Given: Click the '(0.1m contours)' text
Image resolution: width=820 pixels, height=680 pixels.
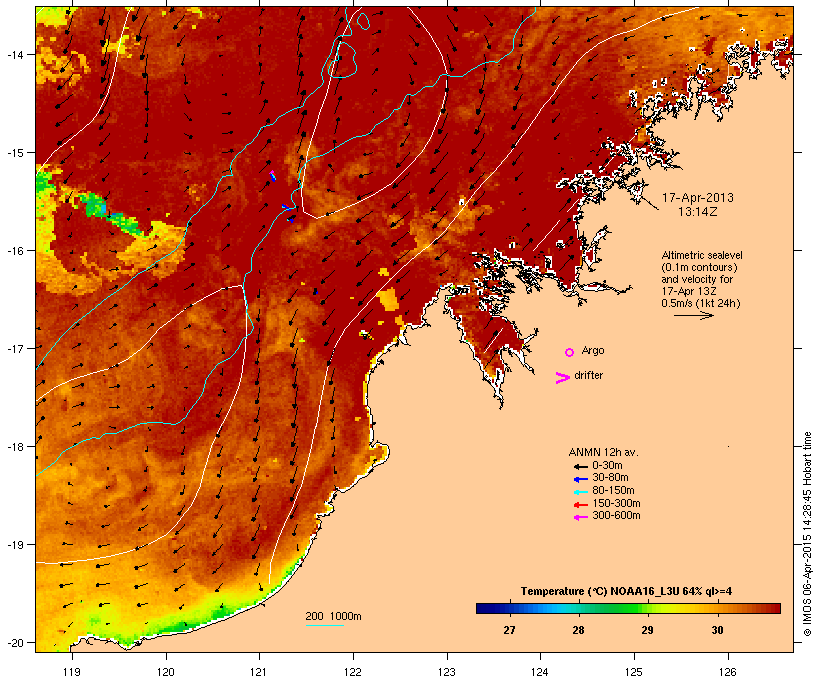Looking at the screenshot, I should [x=699, y=267].
